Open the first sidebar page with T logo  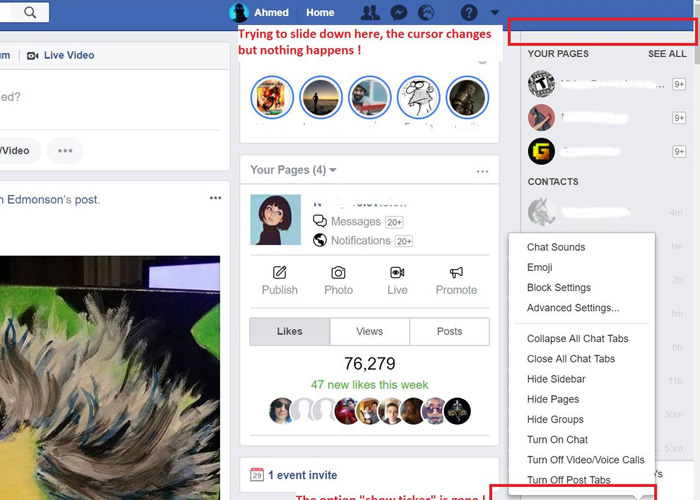point(541,84)
